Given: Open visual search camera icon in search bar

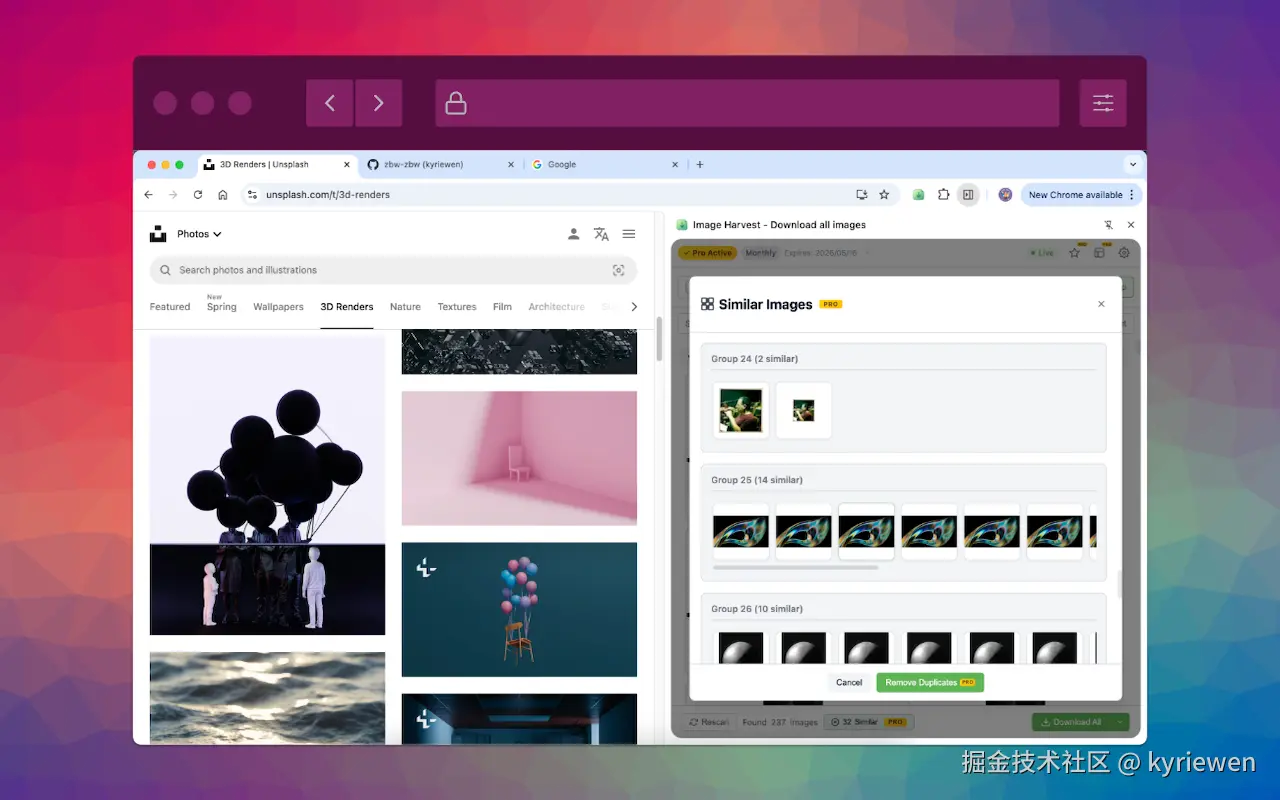Looking at the screenshot, I should coord(618,270).
